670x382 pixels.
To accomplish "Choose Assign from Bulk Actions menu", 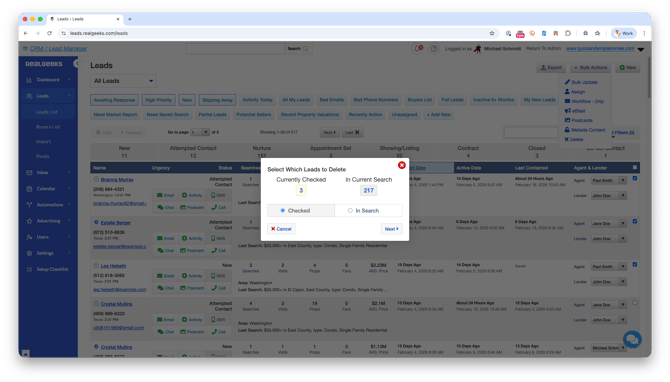I will click(x=575, y=92).
